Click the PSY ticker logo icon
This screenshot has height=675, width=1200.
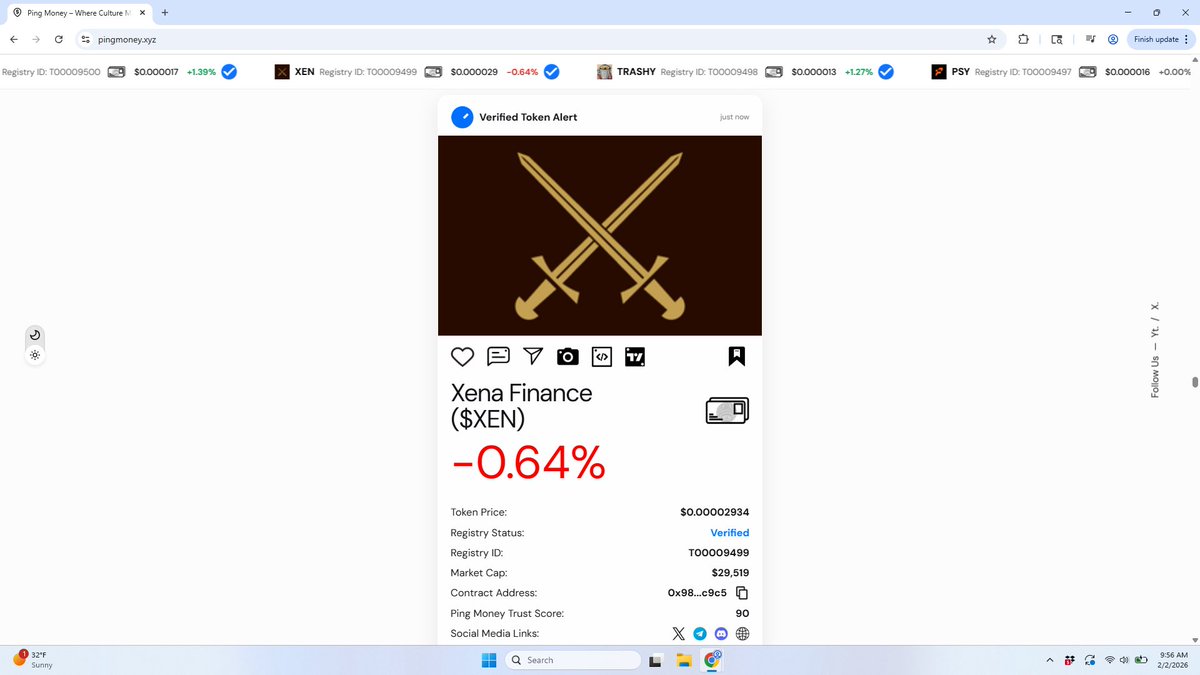click(x=938, y=72)
